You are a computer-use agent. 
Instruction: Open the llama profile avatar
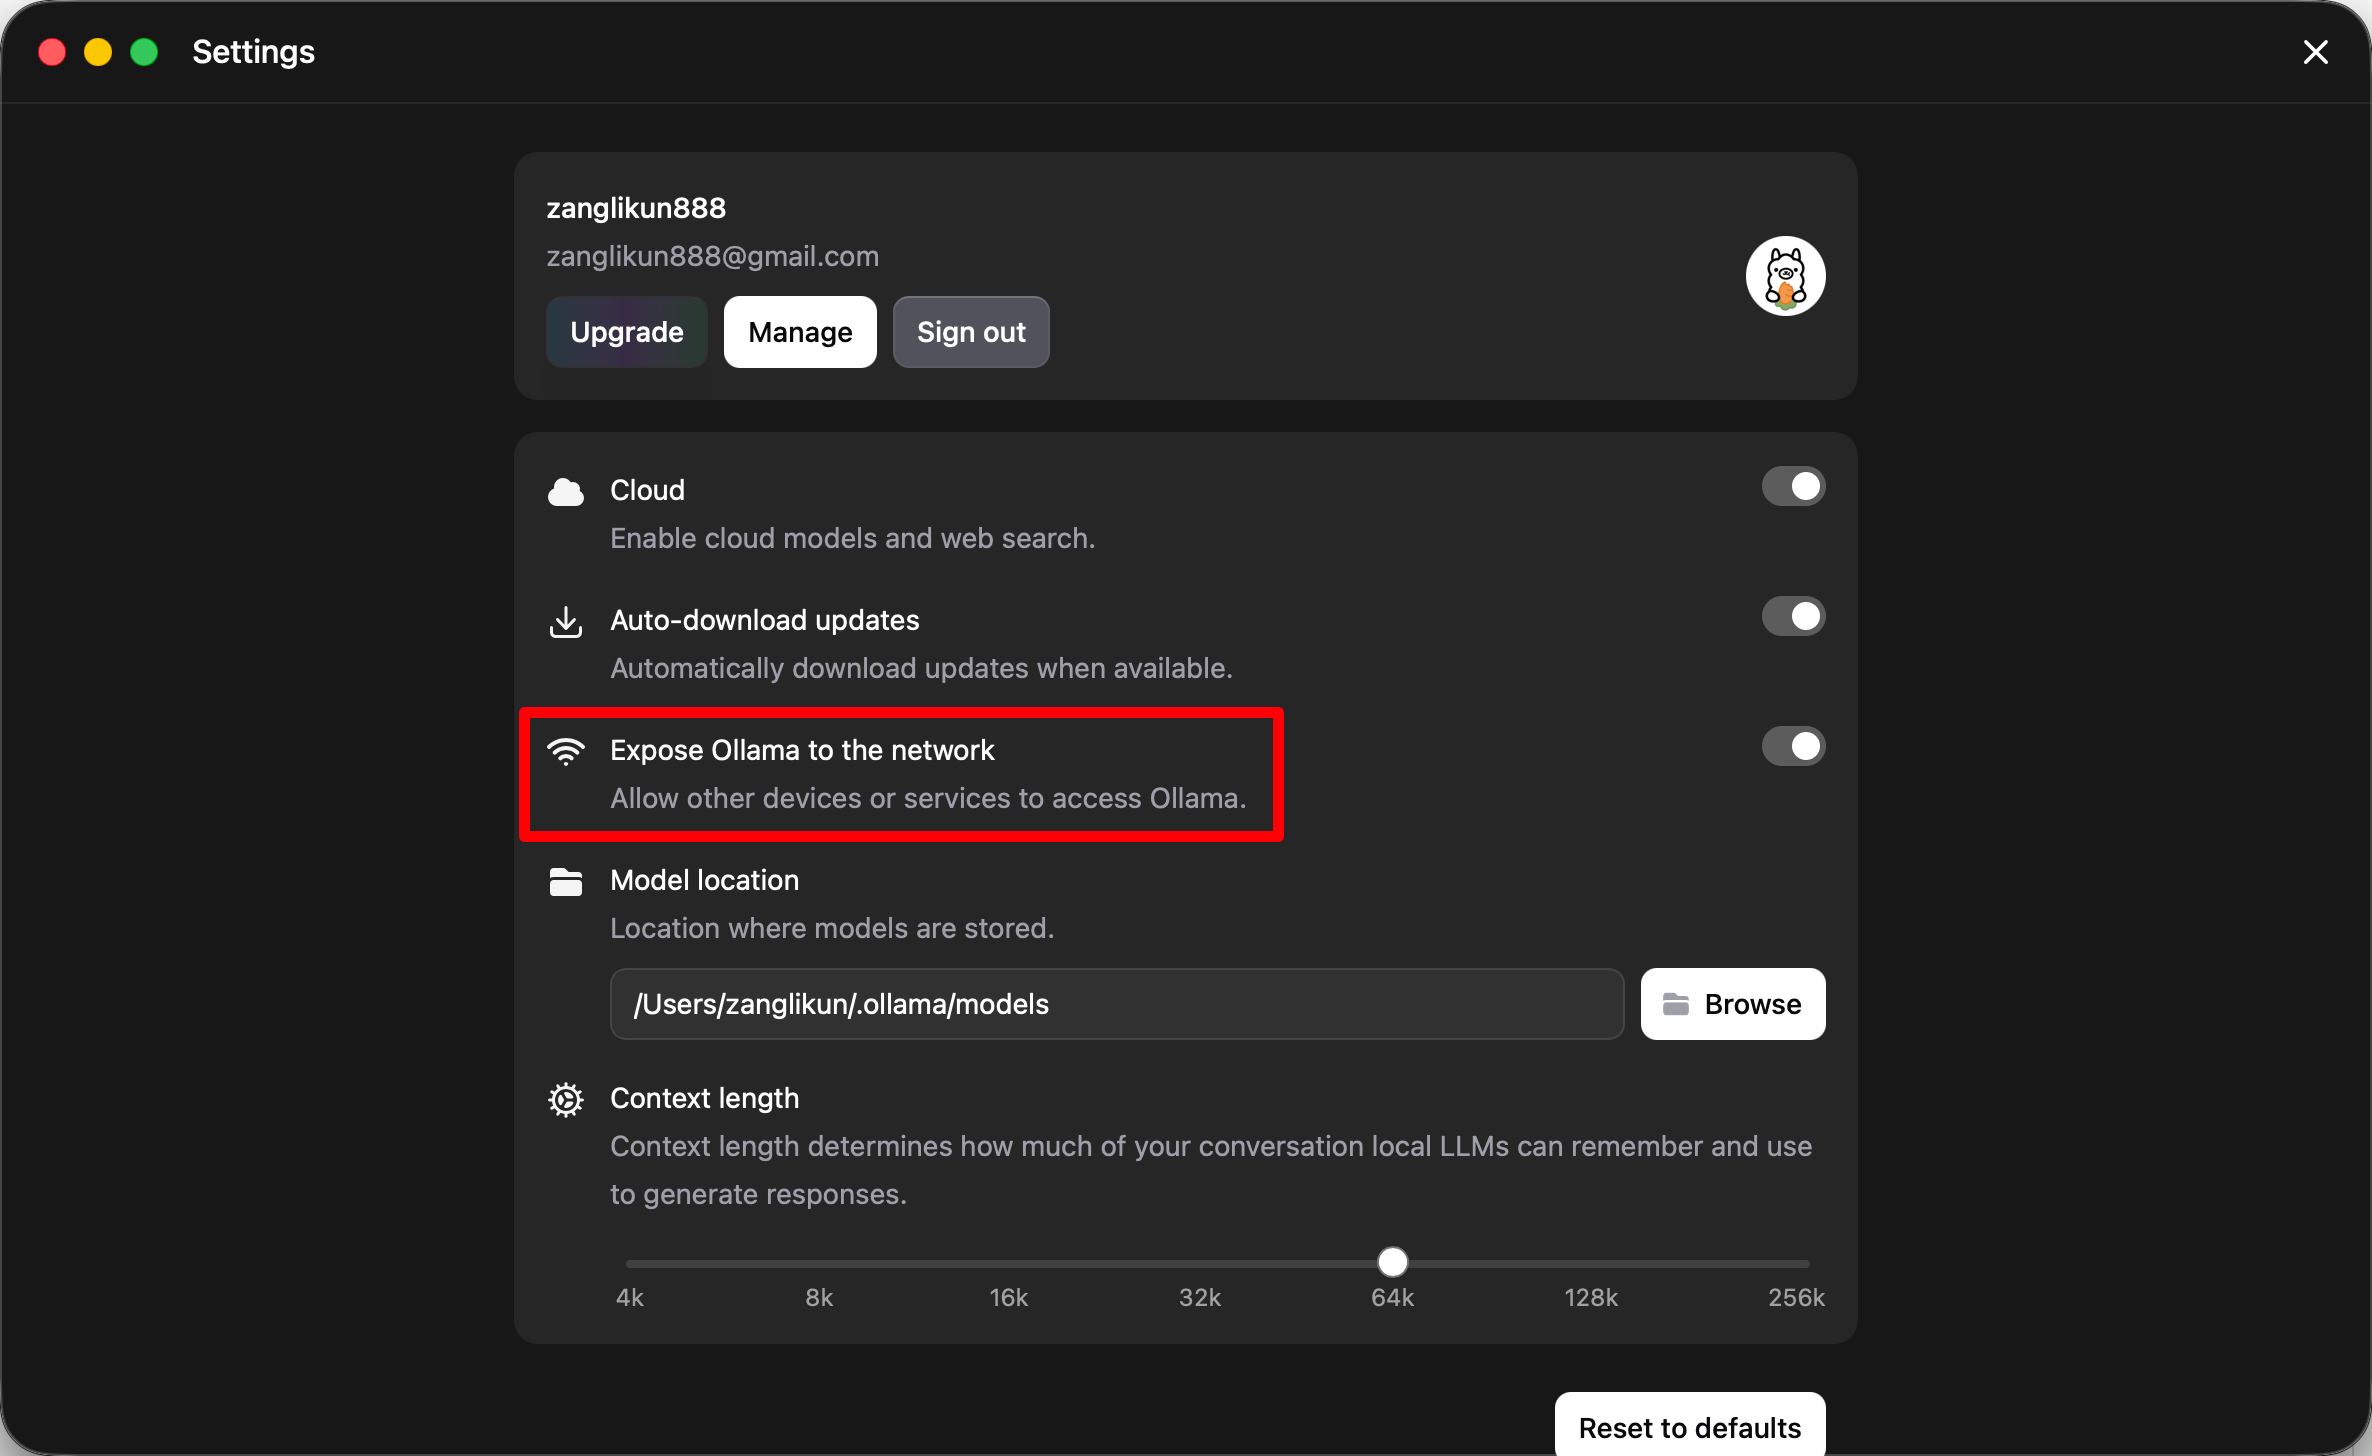coord(1785,276)
